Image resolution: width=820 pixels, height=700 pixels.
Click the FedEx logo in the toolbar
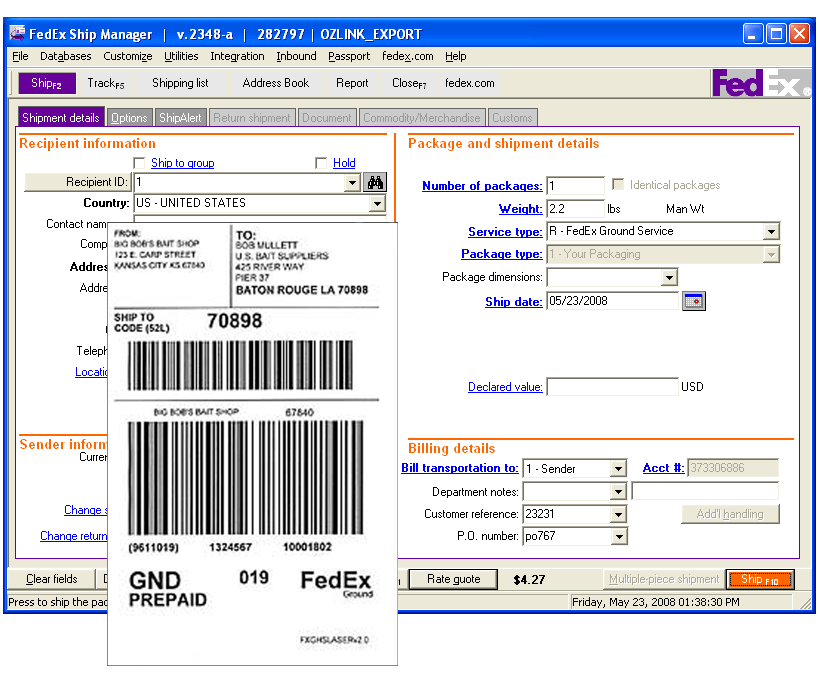point(760,83)
